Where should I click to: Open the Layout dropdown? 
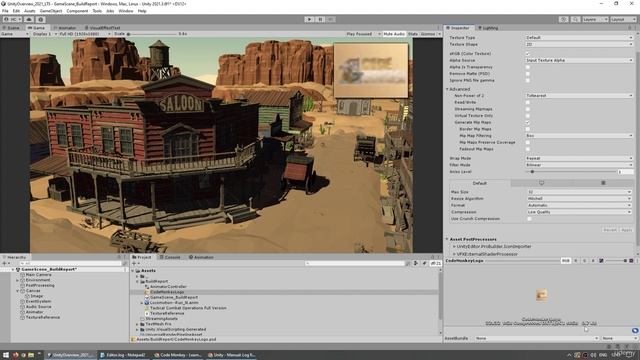pos(623,19)
